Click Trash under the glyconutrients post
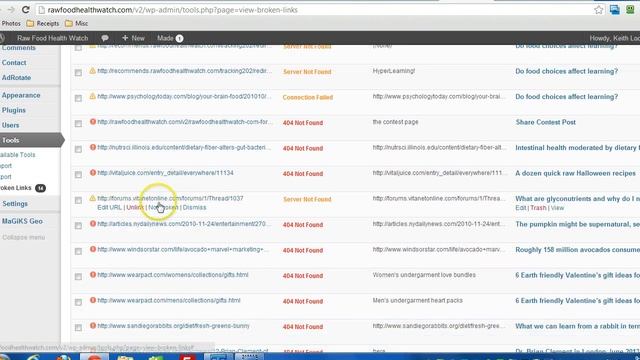The width and height of the screenshot is (640, 360). tap(538, 208)
